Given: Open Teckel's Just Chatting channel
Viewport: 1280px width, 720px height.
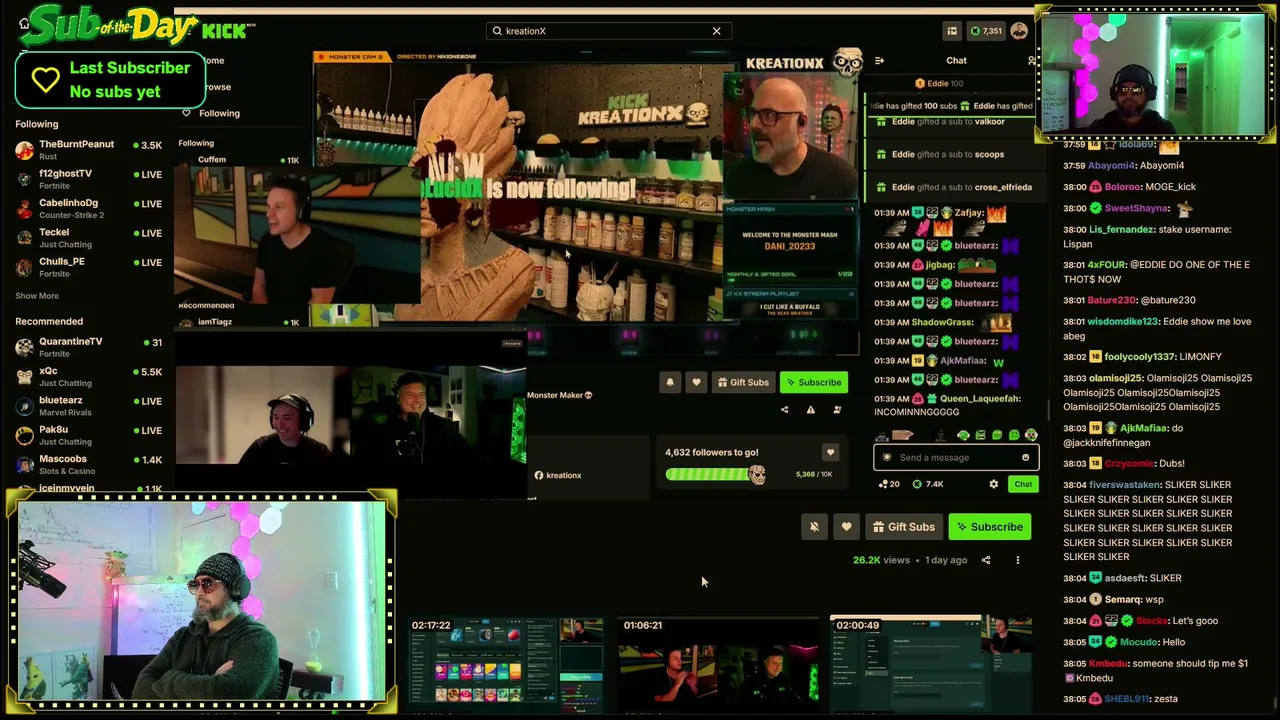Looking at the screenshot, I should tap(88, 238).
